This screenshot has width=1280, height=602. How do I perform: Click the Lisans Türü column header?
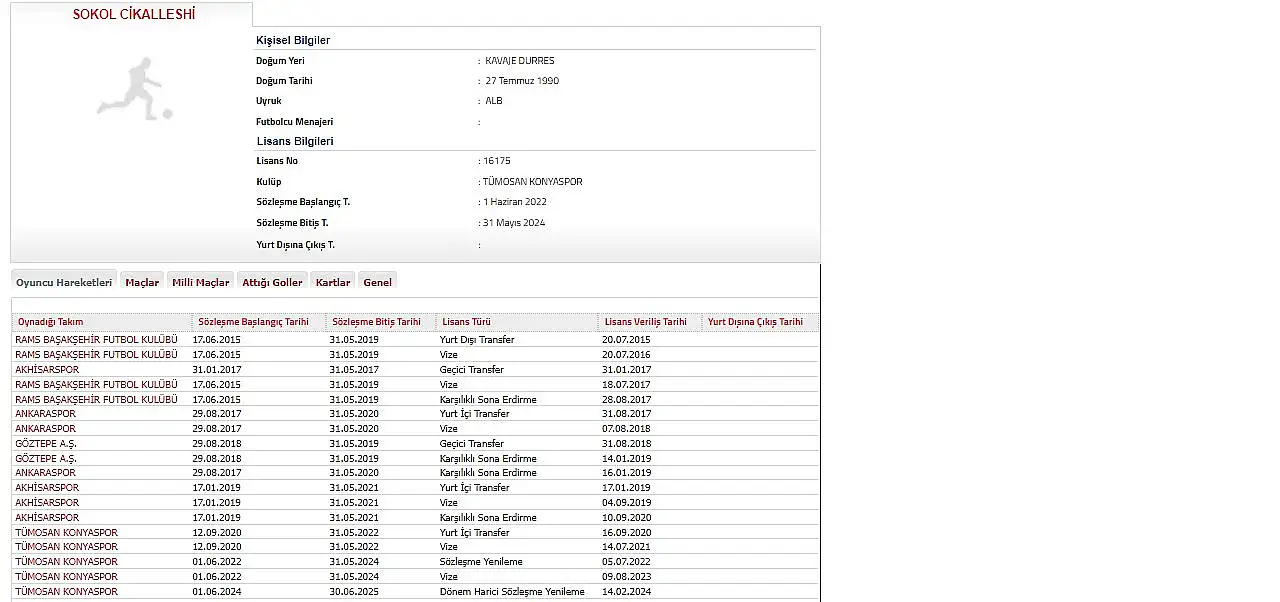point(466,322)
